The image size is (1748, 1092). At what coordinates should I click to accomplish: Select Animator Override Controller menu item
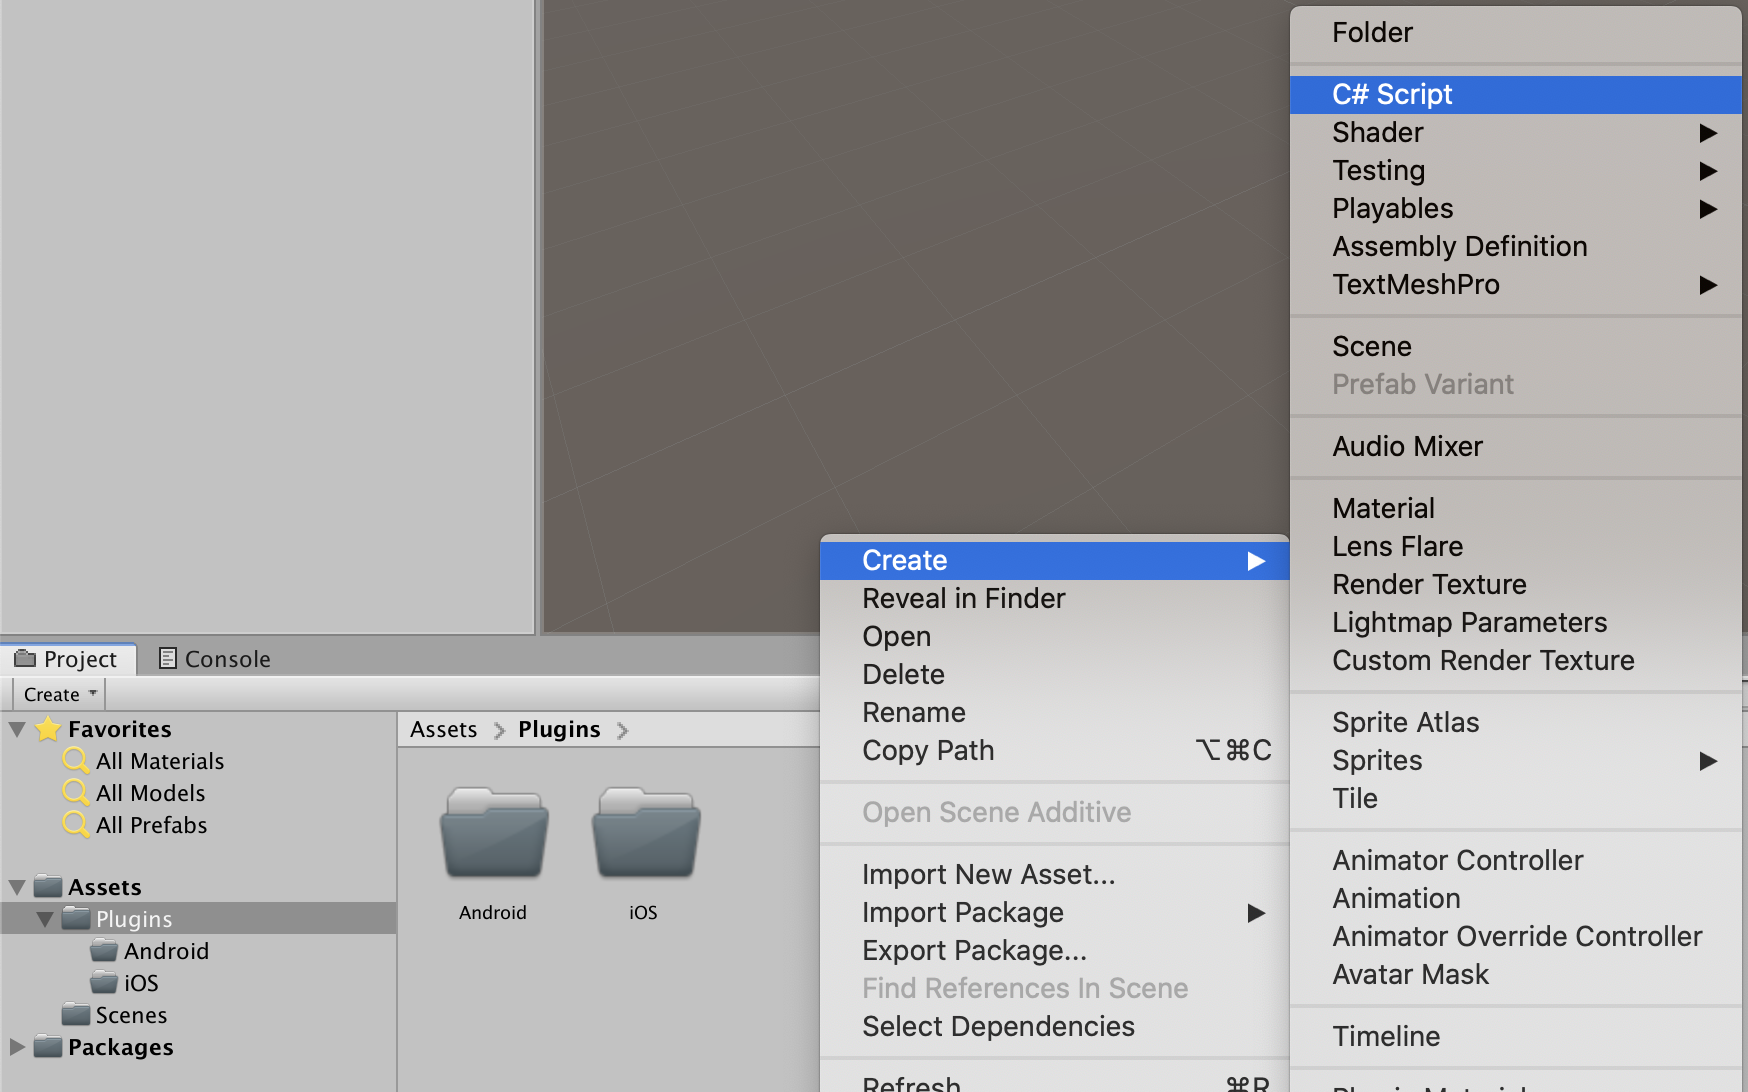pos(1516,936)
